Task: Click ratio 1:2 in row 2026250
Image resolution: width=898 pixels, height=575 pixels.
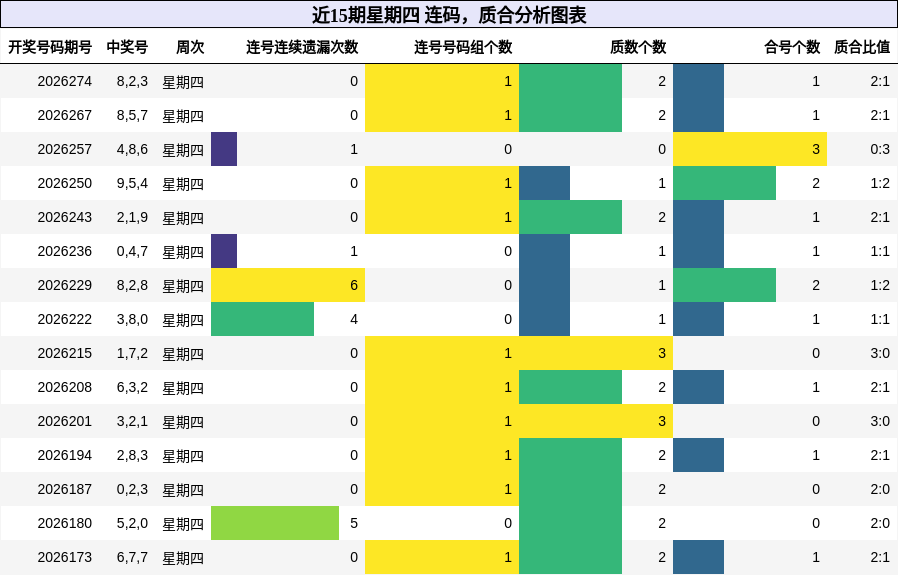Action: (x=880, y=183)
